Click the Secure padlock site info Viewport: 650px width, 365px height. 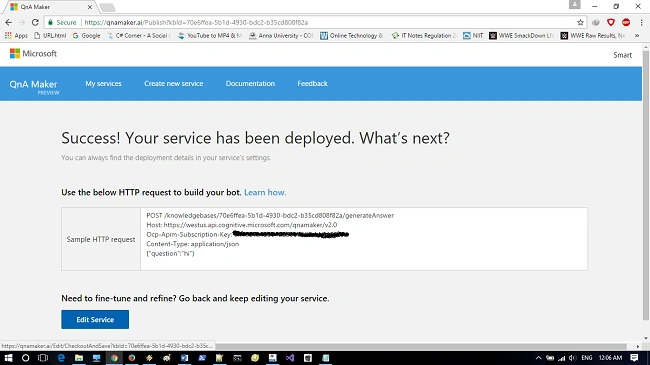(61, 22)
